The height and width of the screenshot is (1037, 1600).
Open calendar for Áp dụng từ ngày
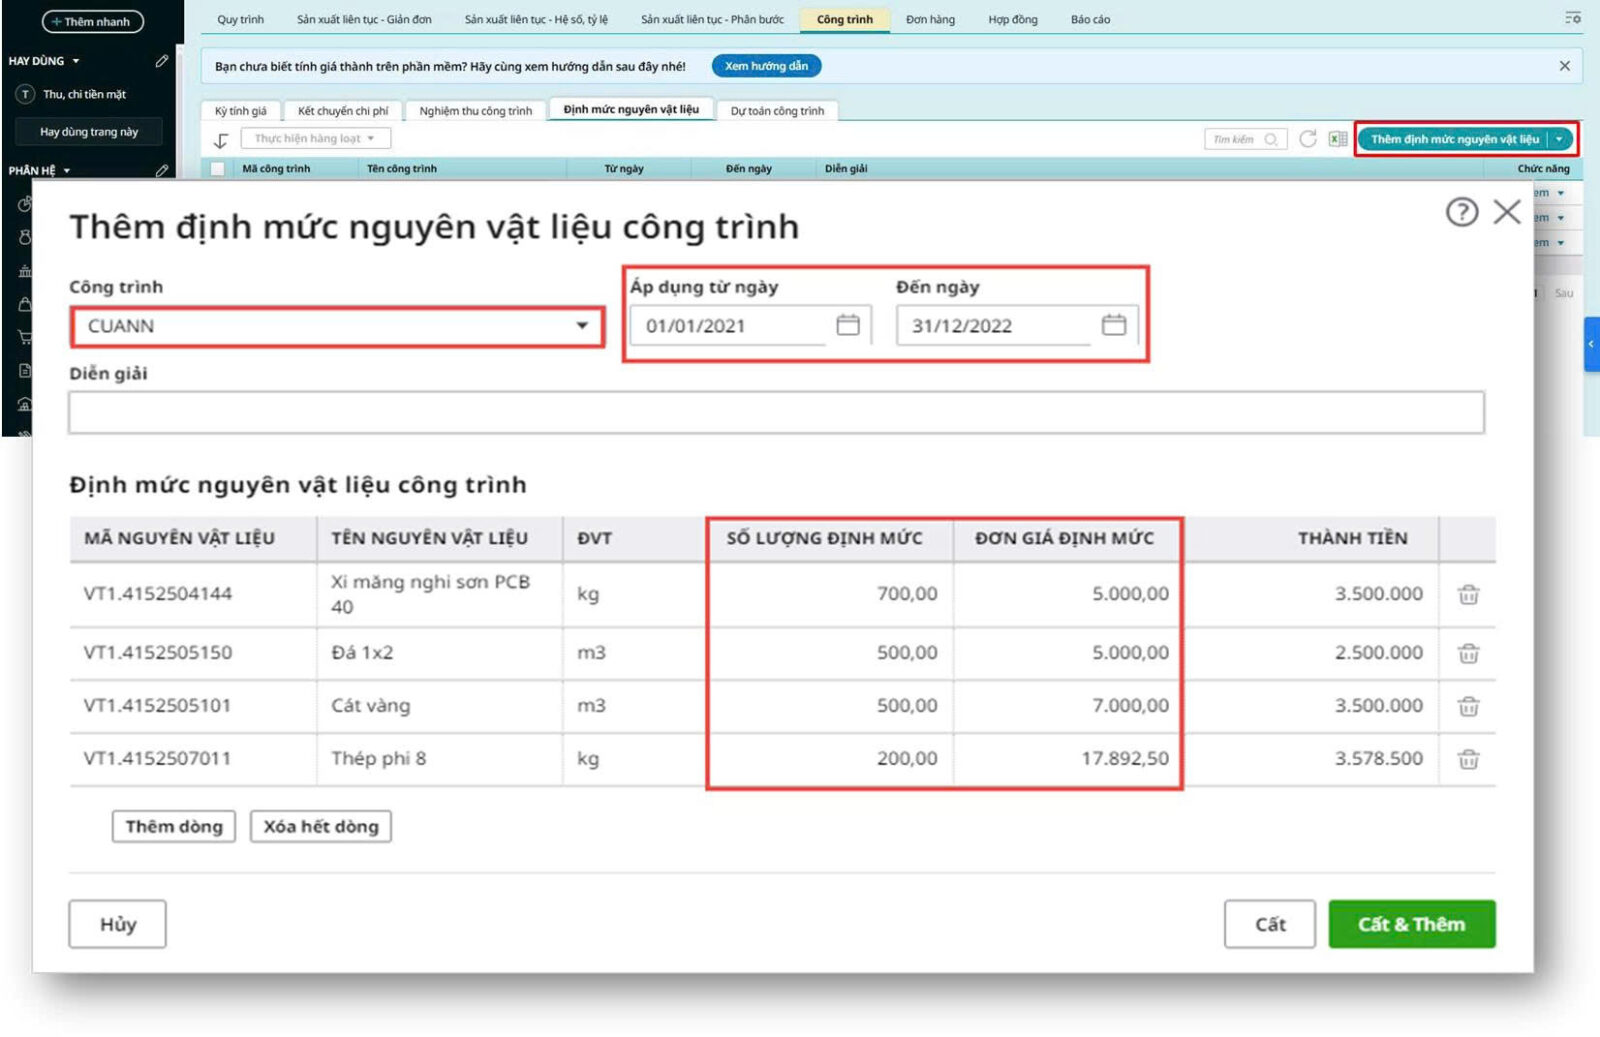tap(848, 325)
